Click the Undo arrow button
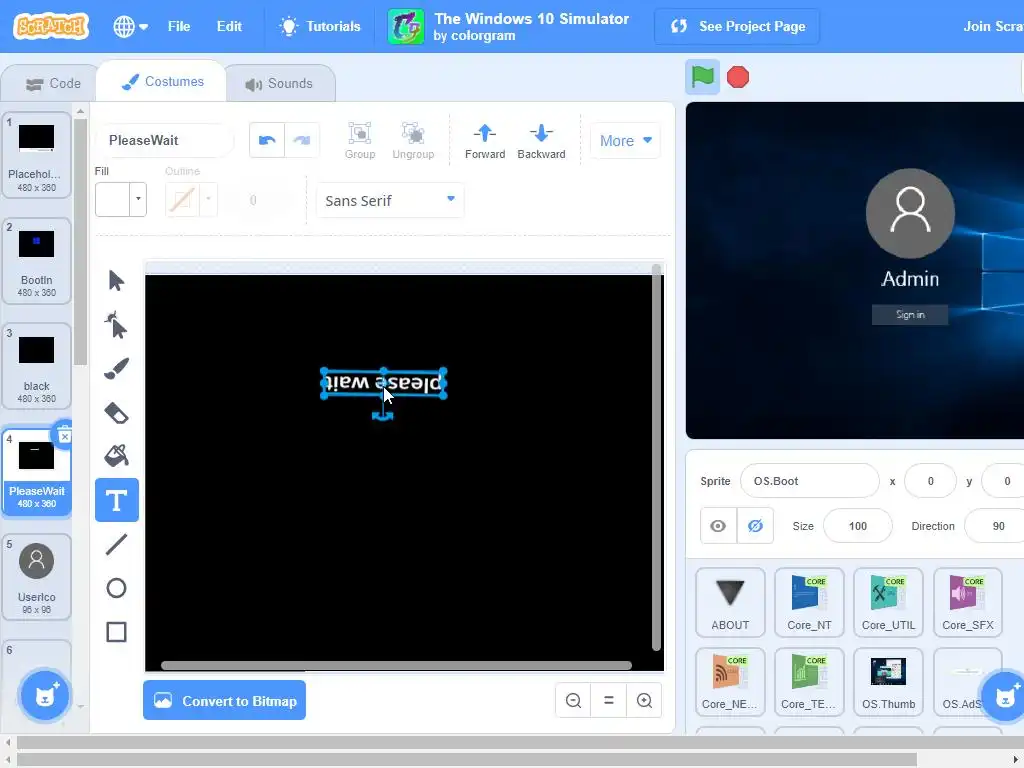1024x768 pixels. pyautogui.click(x=267, y=140)
